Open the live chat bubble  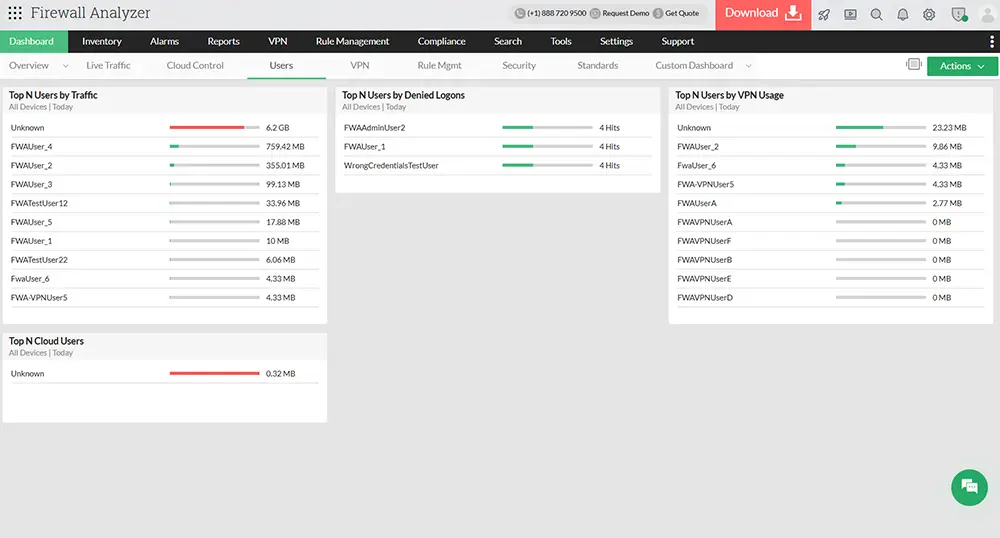tap(969, 487)
